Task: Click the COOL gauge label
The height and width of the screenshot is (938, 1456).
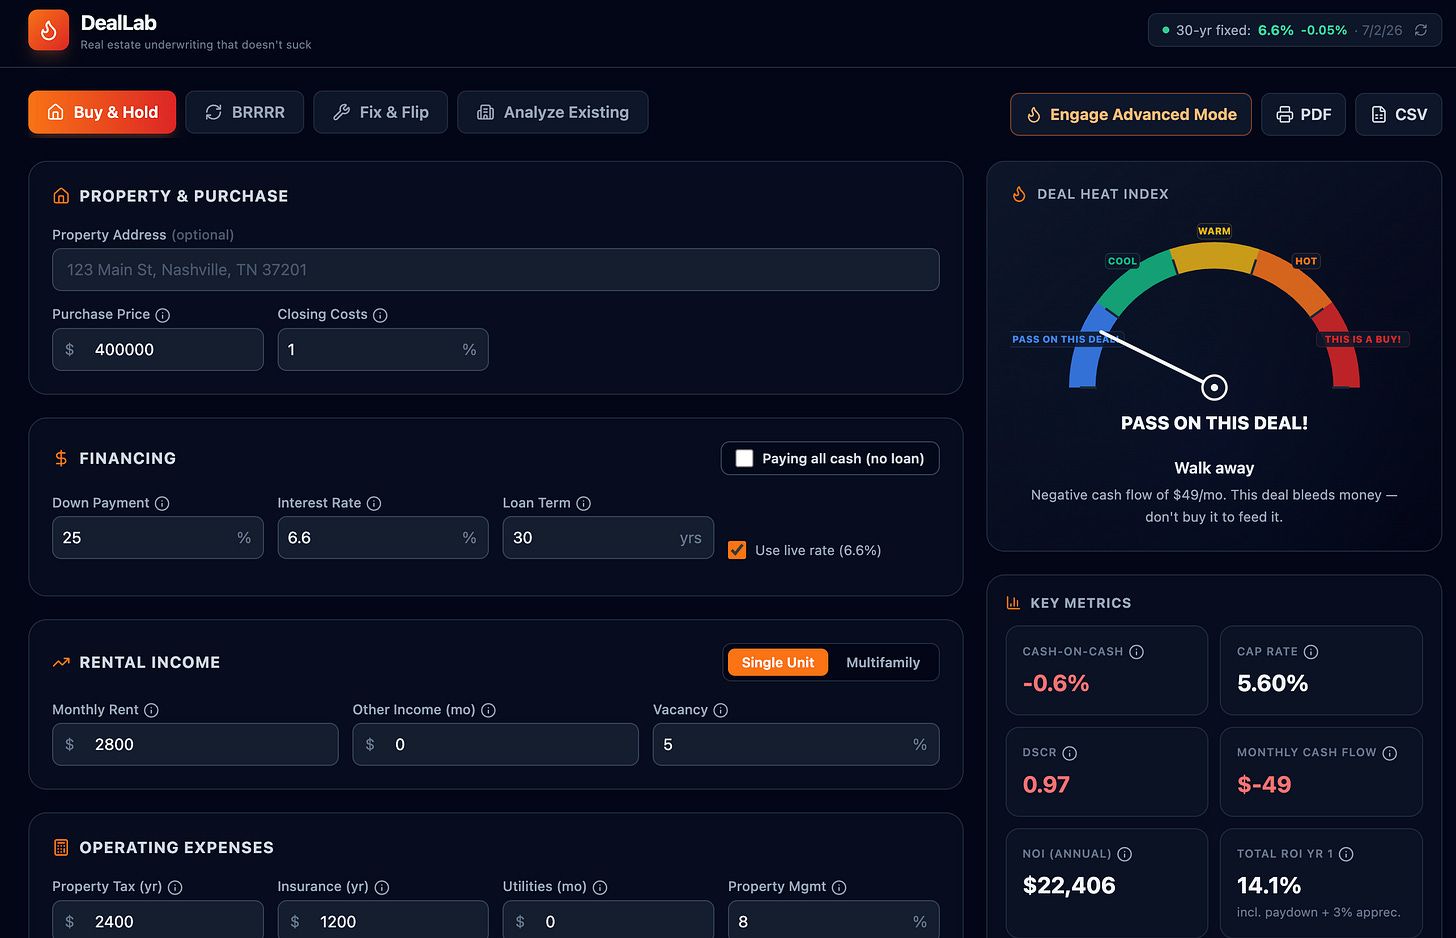Action: tap(1122, 261)
